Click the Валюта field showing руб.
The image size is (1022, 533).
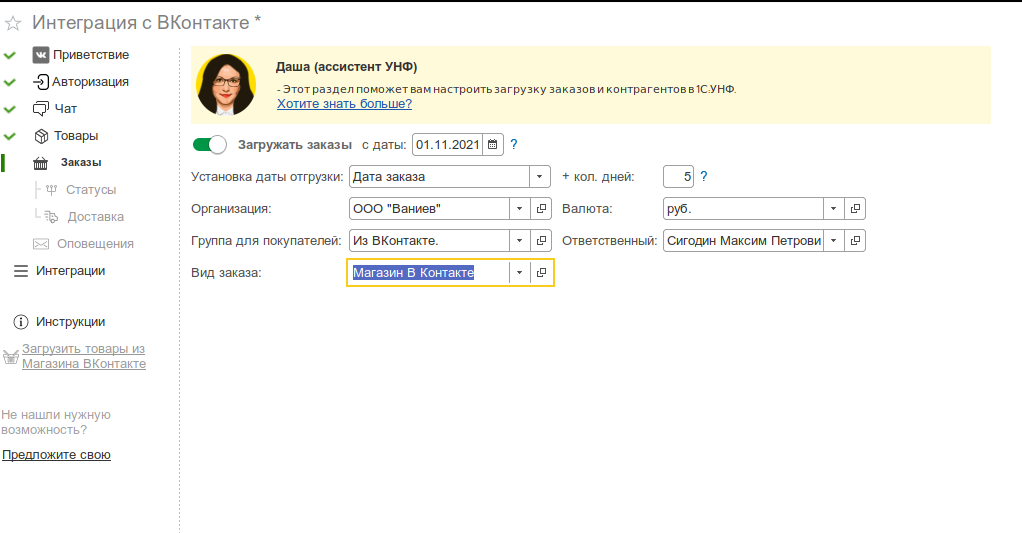pos(743,209)
